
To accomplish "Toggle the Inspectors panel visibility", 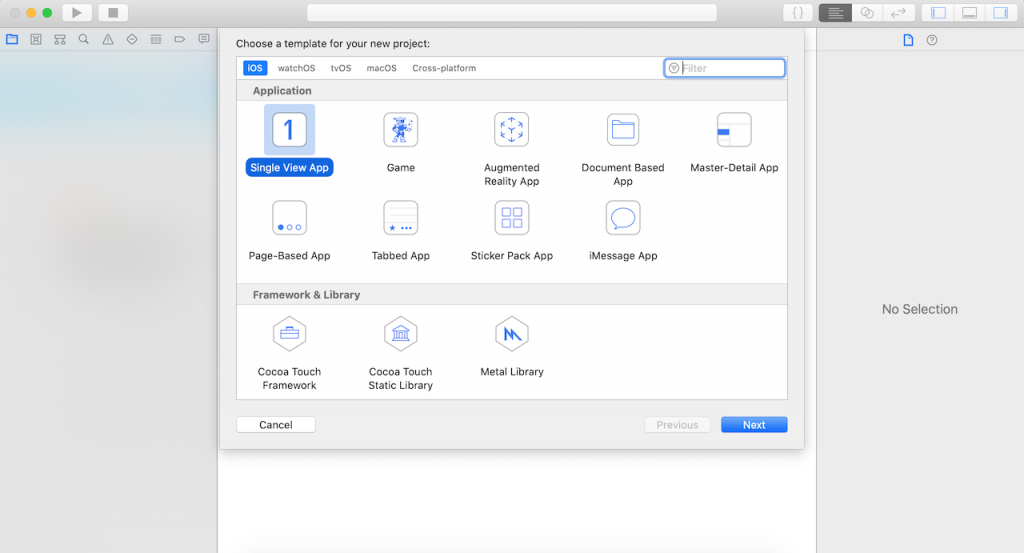I will 1001,12.
